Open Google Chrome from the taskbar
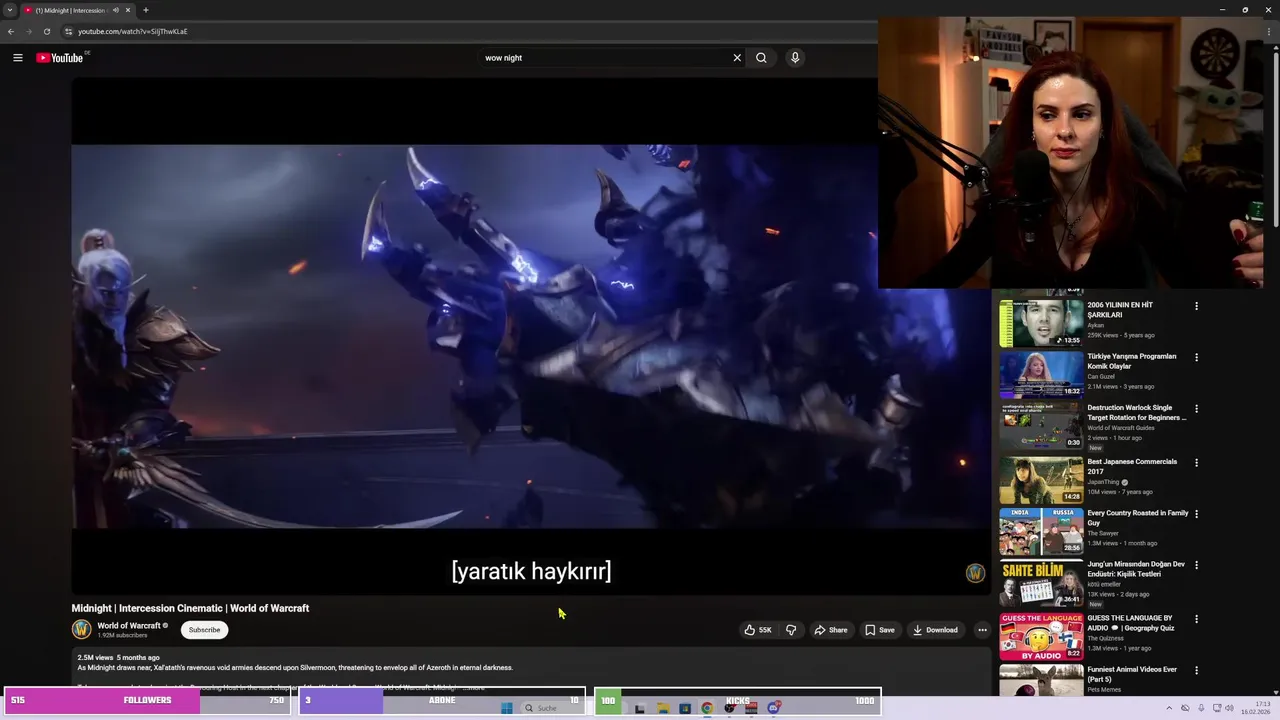 click(x=707, y=708)
